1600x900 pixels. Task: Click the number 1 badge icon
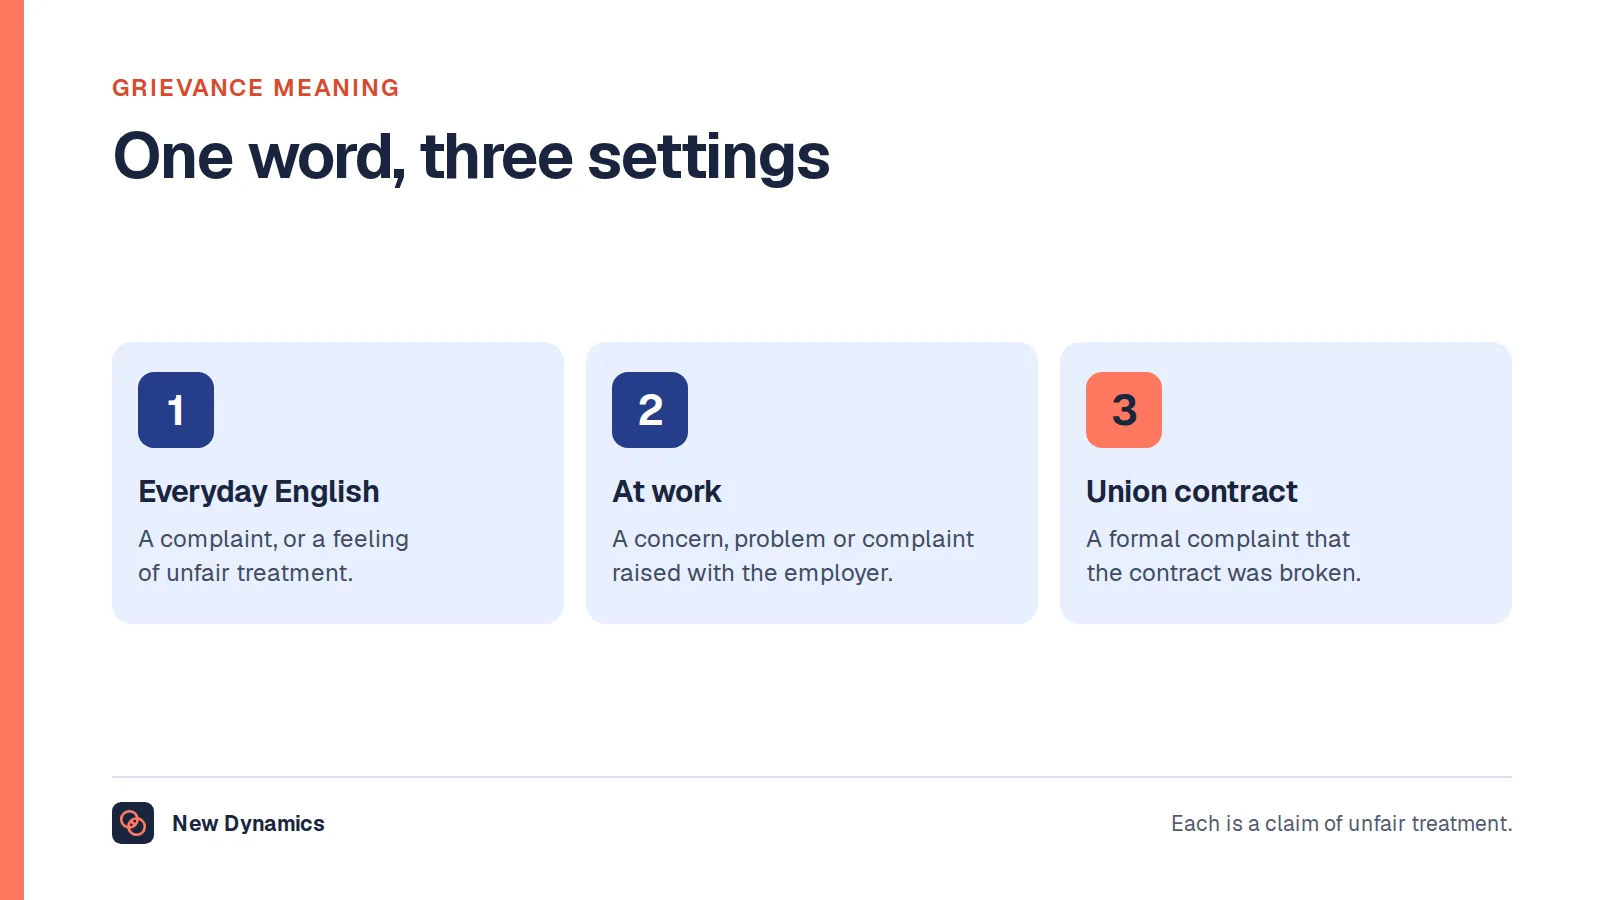[176, 410]
